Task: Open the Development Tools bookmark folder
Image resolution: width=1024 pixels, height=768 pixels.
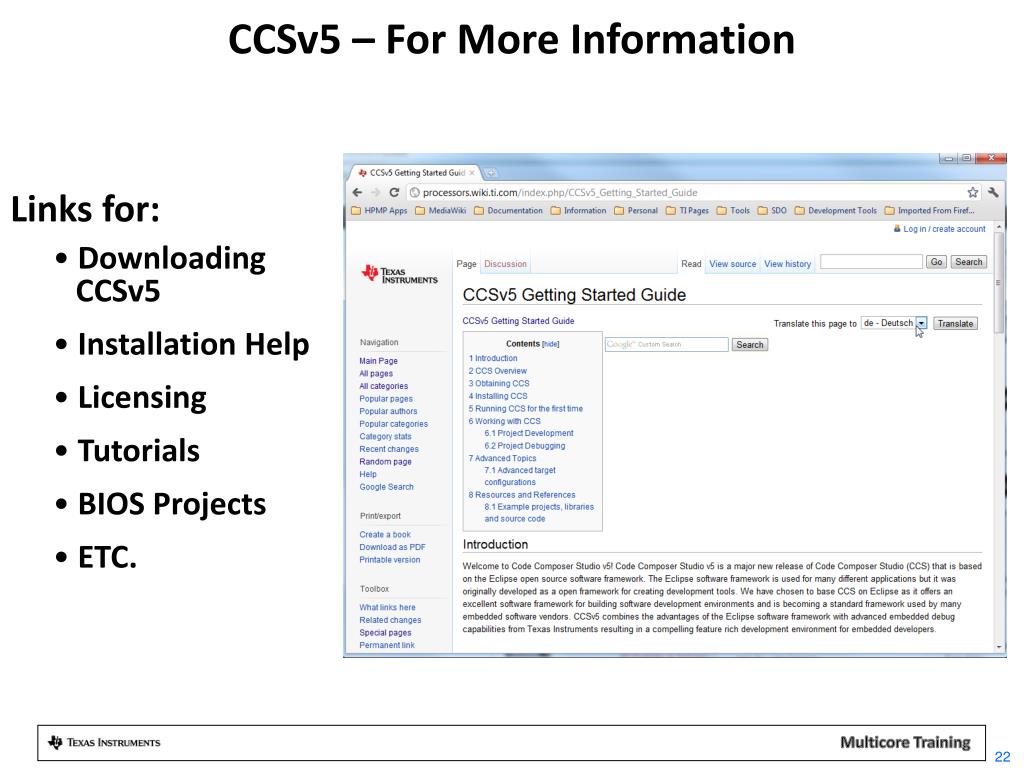Action: (x=835, y=210)
